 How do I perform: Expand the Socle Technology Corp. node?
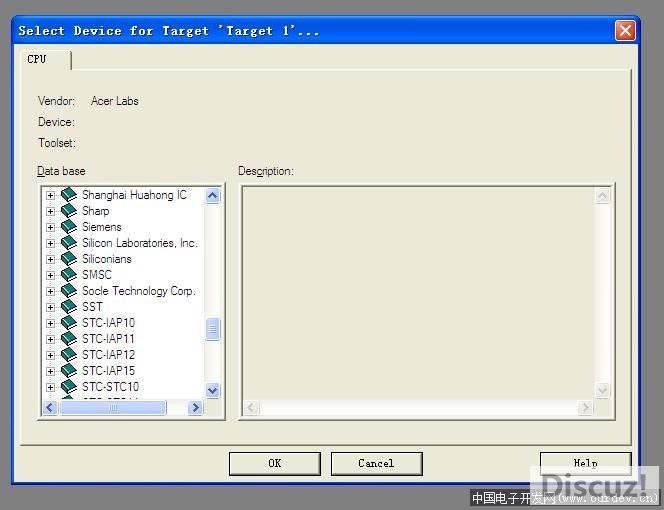click(x=50, y=291)
